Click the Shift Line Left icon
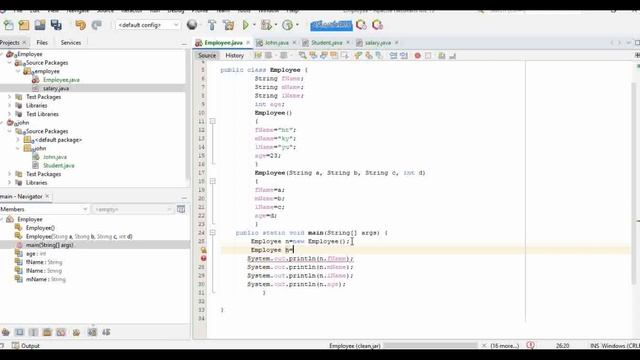This screenshot has width=640, height=360. click(x=393, y=56)
